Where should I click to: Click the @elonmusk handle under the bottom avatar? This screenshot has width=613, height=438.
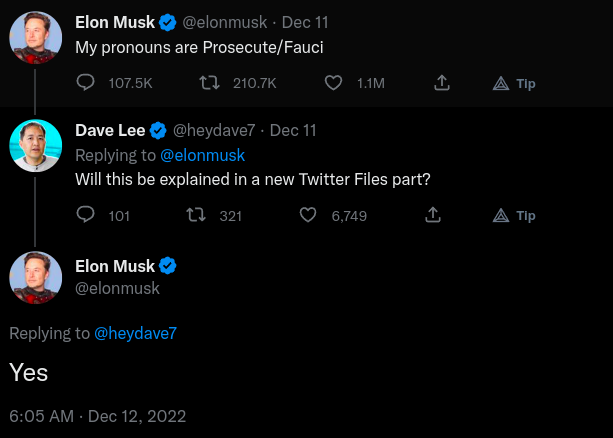click(118, 288)
